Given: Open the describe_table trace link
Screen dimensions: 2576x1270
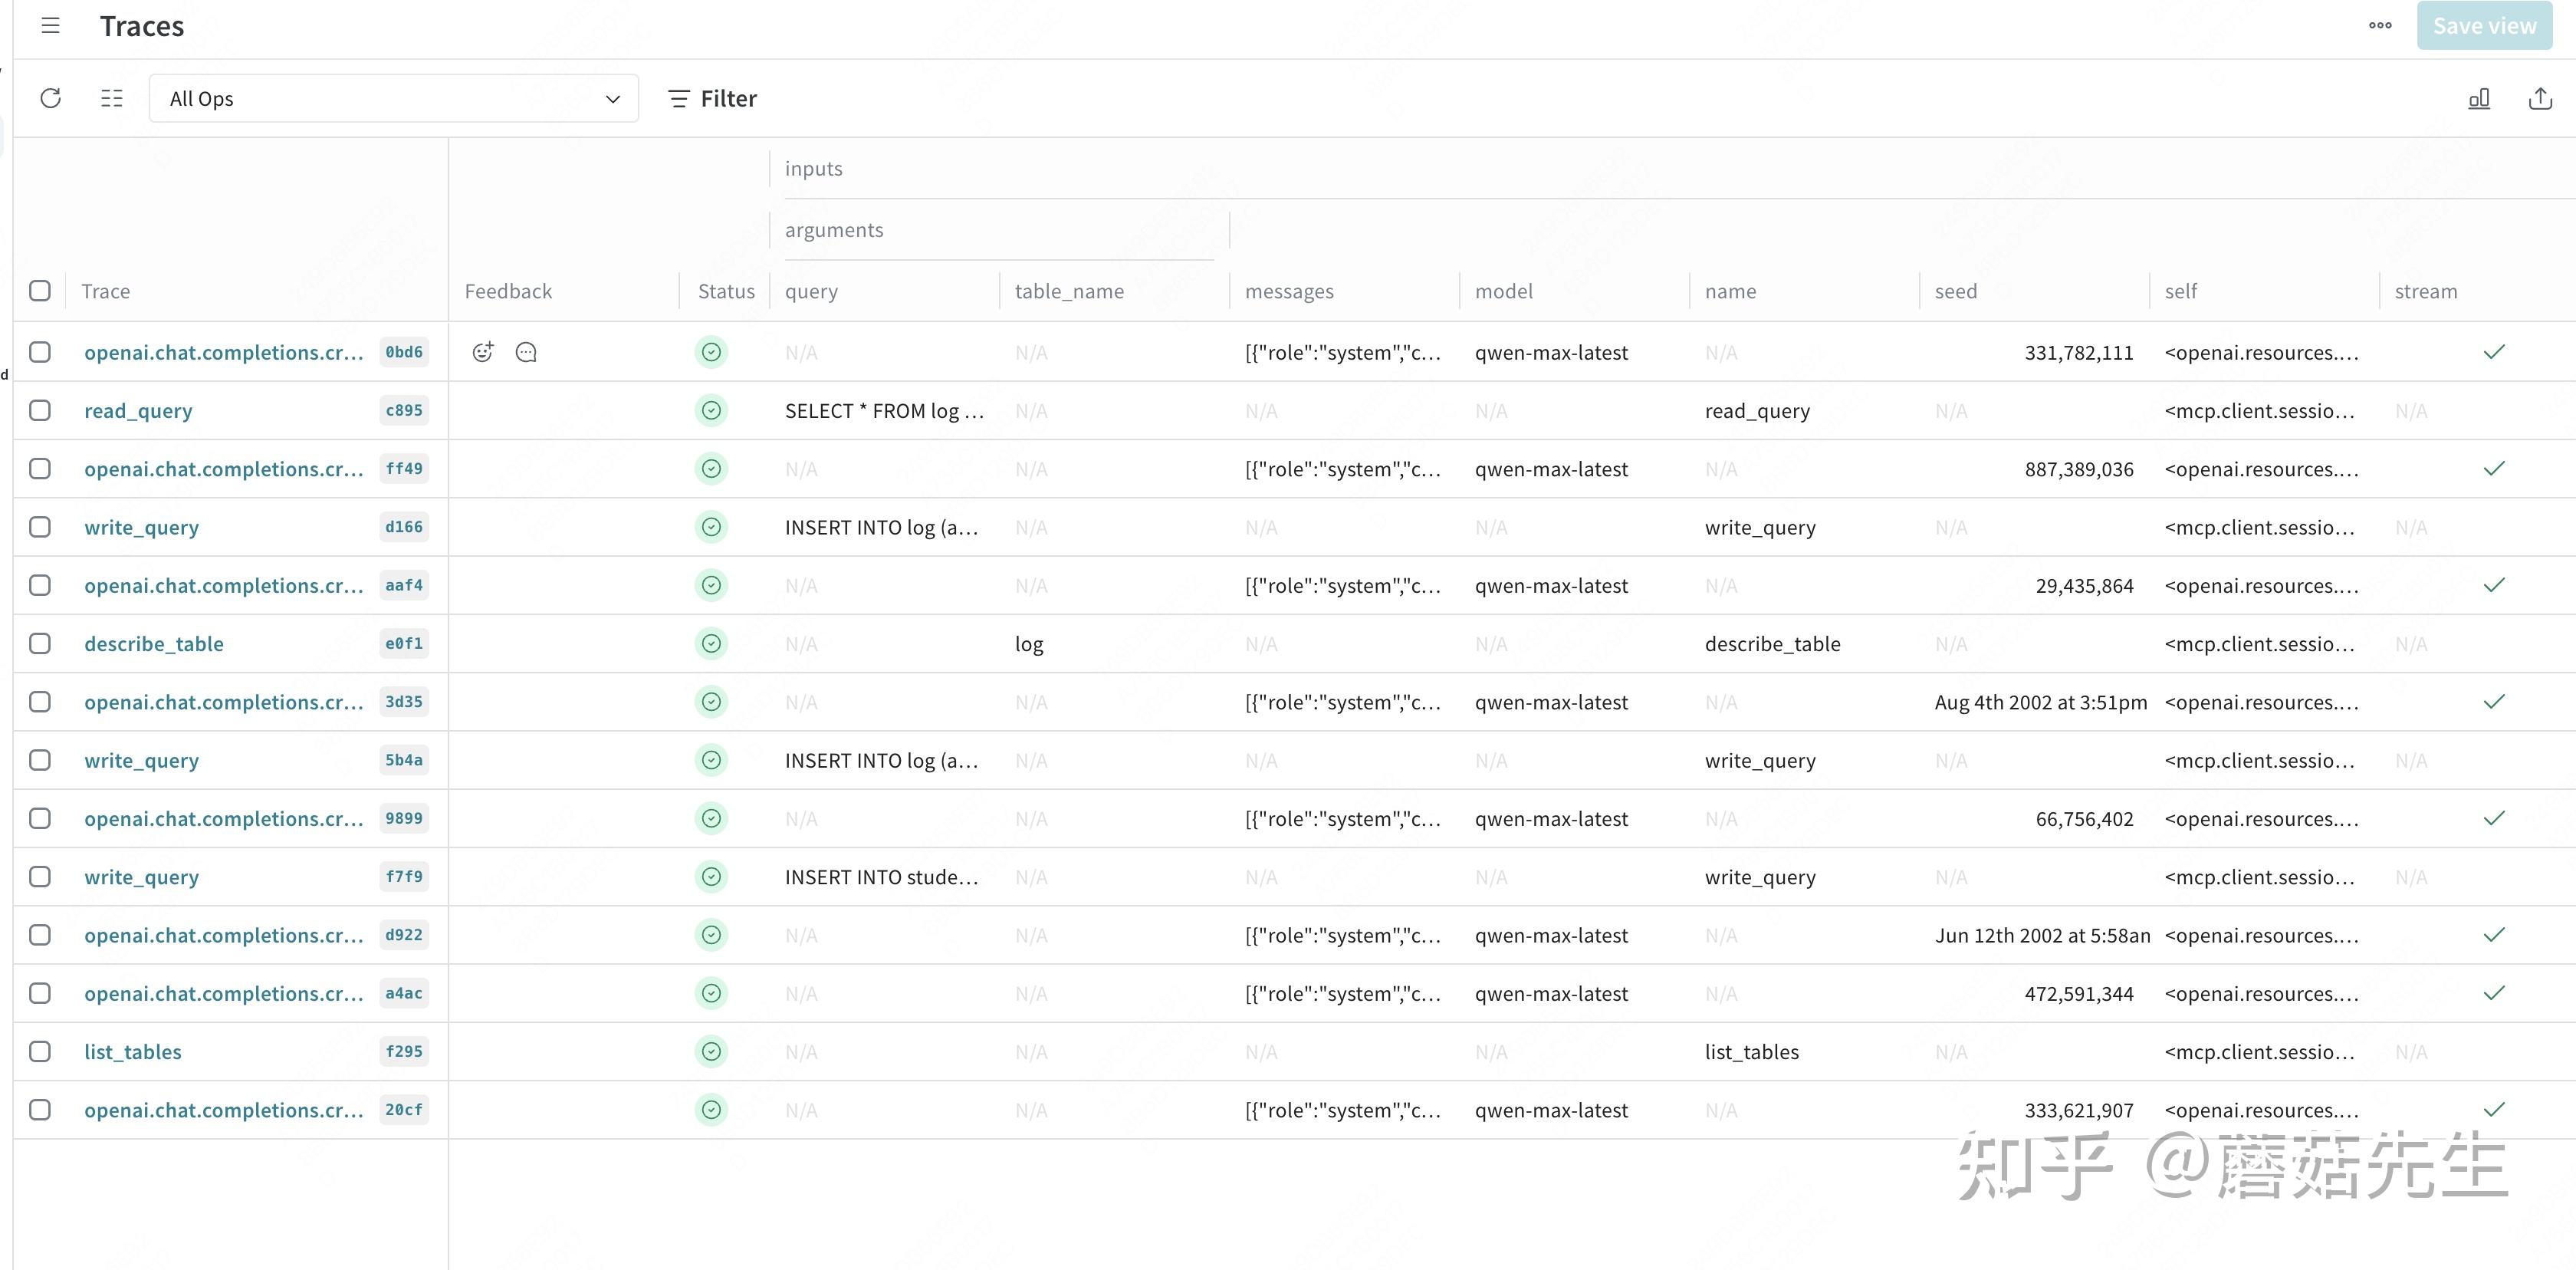Looking at the screenshot, I should point(154,643).
